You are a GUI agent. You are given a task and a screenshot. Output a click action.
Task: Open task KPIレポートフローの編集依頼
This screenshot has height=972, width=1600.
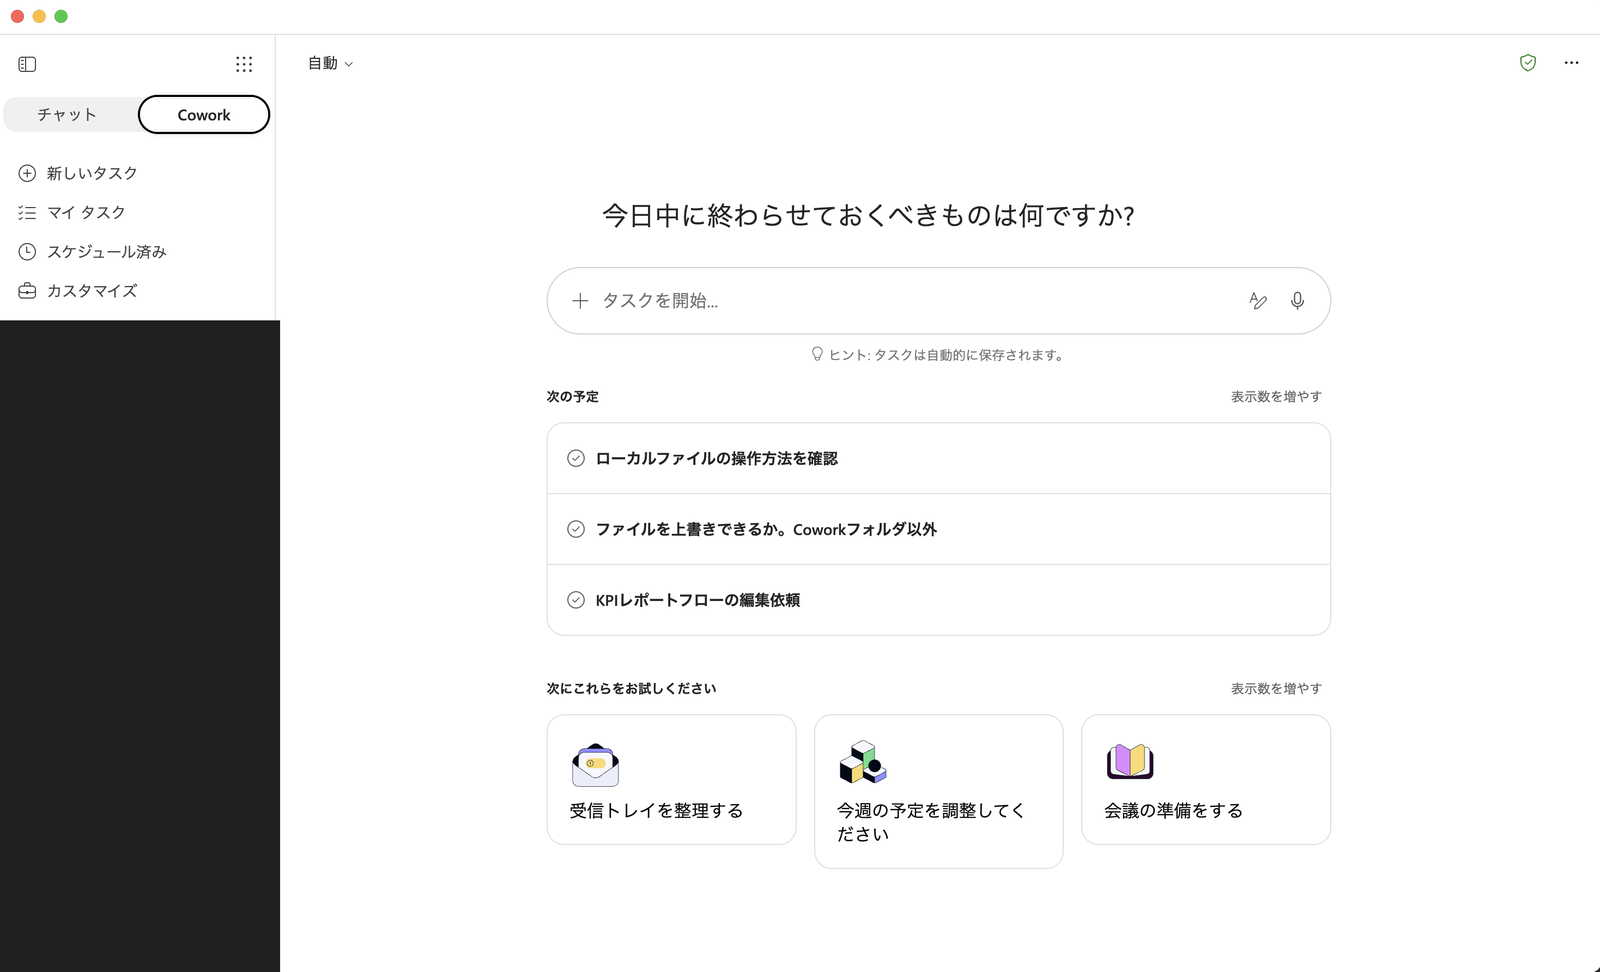click(x=939, y=600)
